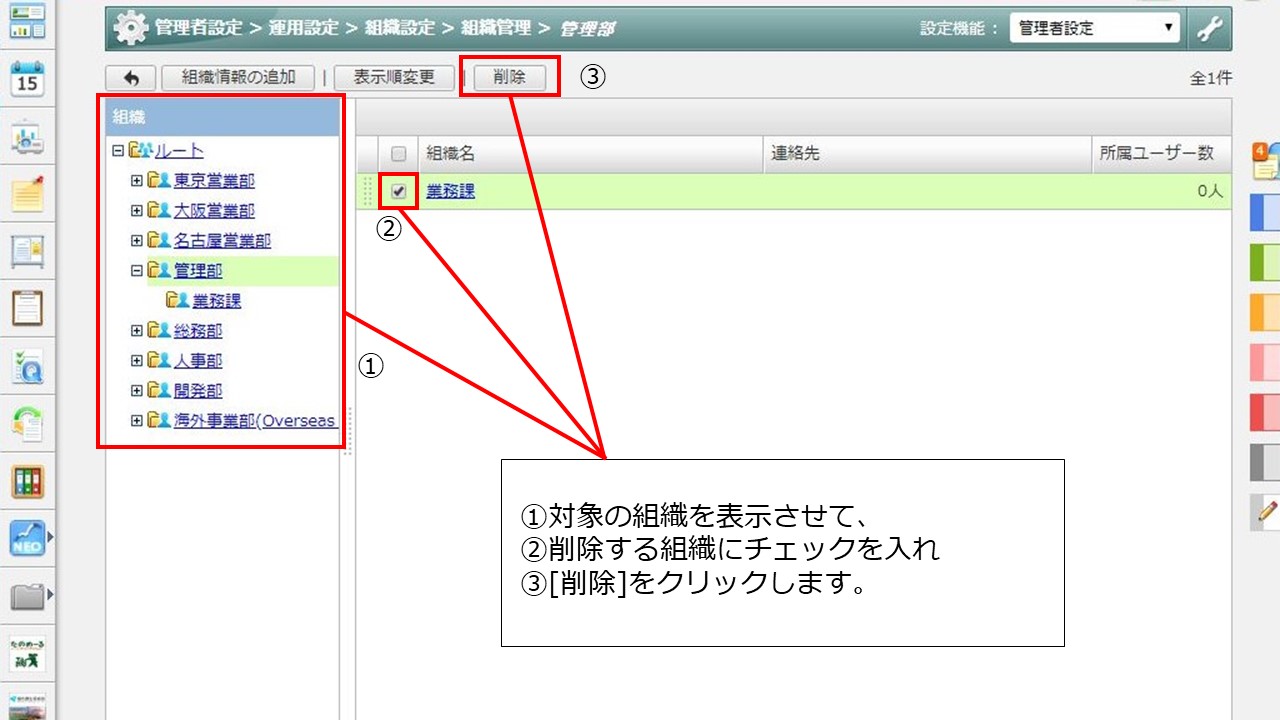The height and width of the screenshot is (720, 1280).
Task: Uncheck the 業務課 row checkbox
Action: pyautogui.click(x=399, y=191)
